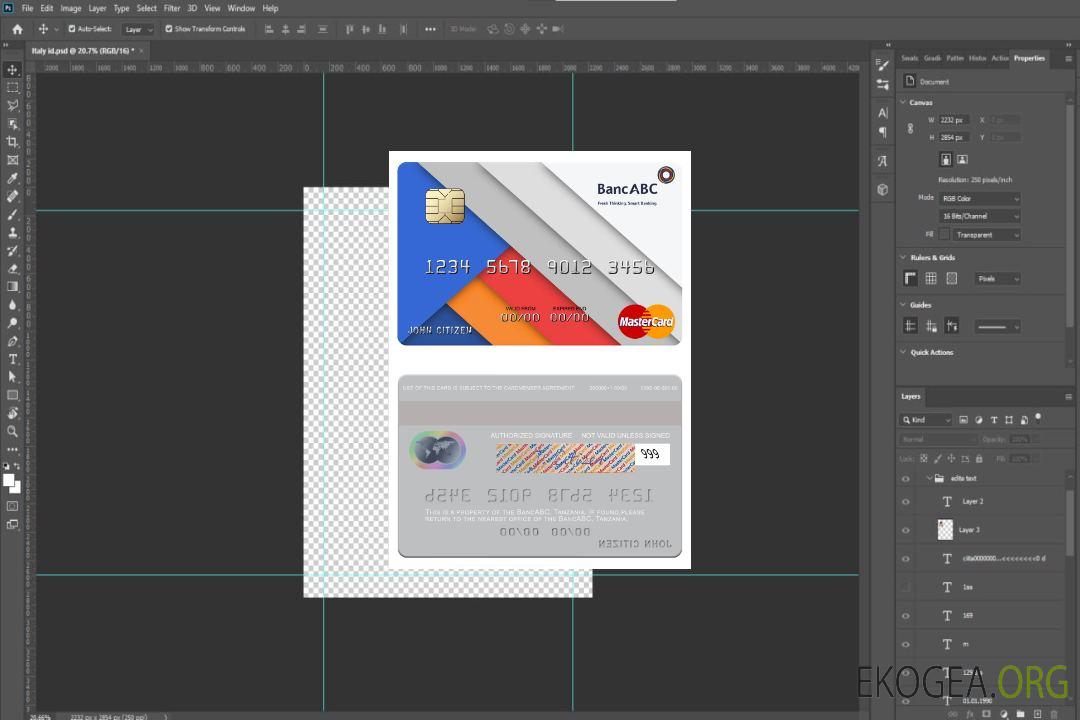
Task: Open the Auto-Select Layer dropdown
Action: pyautogui.click(x=138, y=30)
